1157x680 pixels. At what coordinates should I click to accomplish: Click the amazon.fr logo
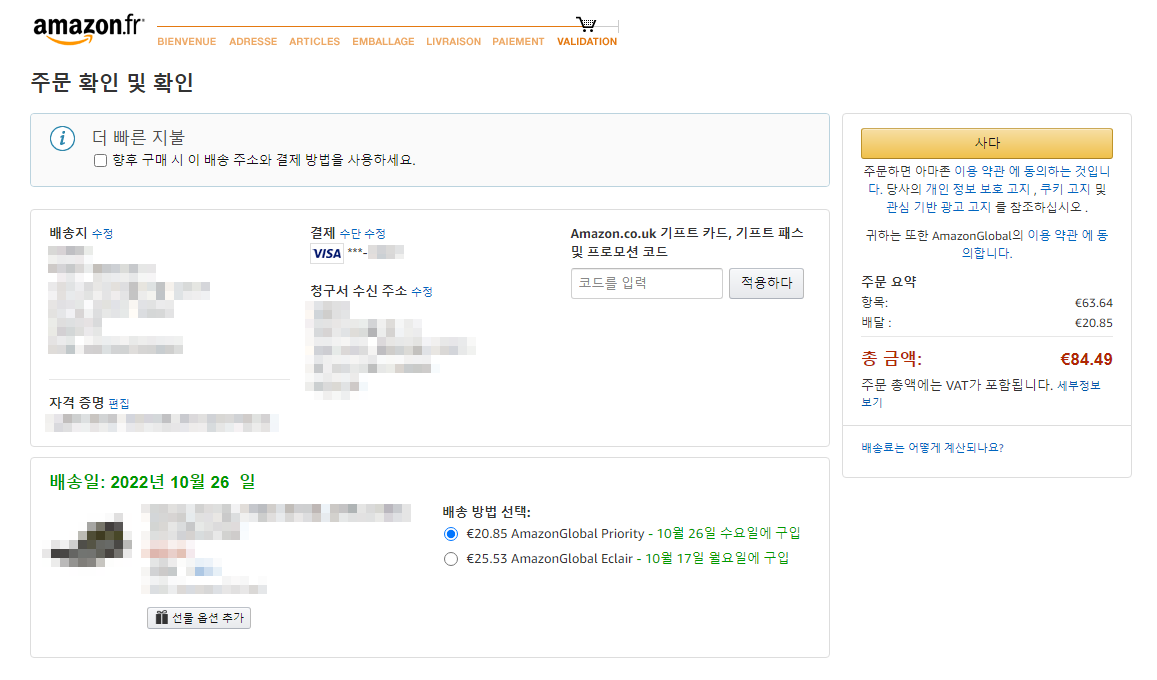[89, 29]
